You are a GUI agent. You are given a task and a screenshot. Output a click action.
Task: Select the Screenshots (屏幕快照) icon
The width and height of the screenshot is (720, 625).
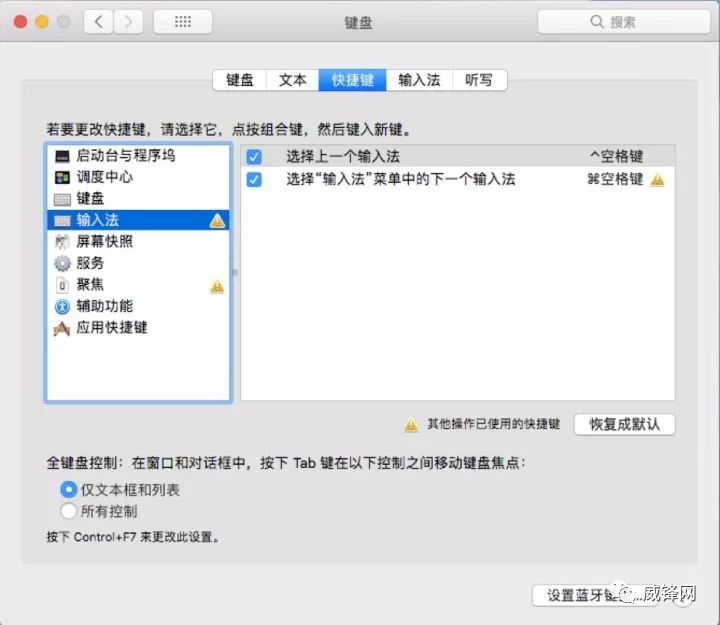coord(62,241)
